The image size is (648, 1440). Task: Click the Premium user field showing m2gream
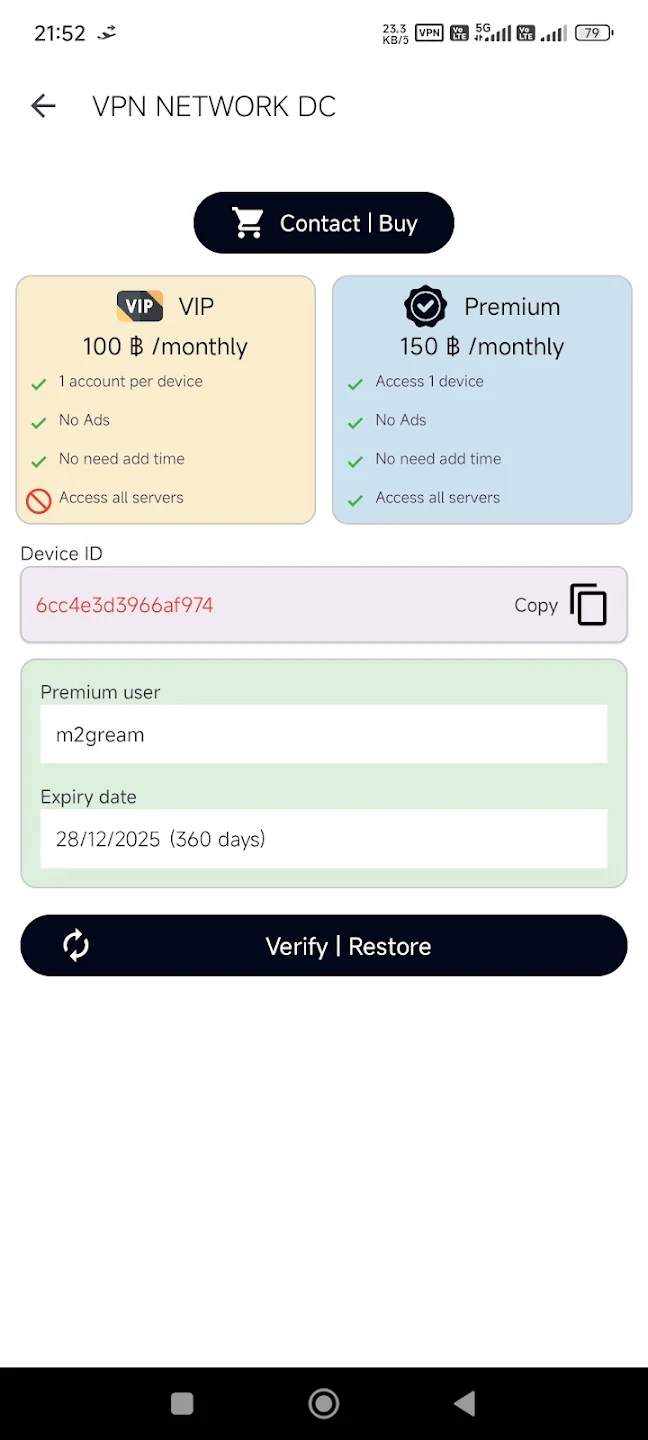tap(324, 733)
